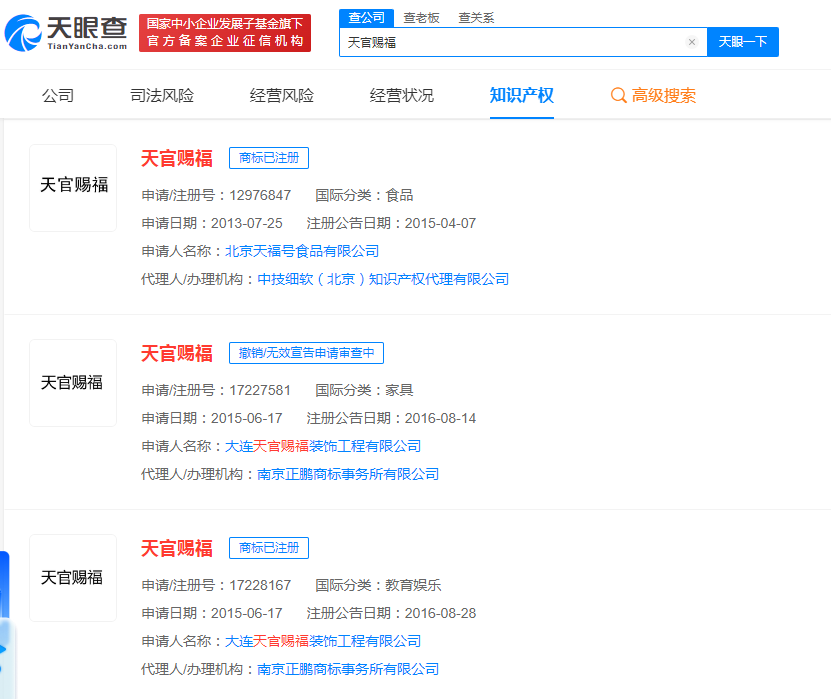831x699 pixels.
Task: Select the 知识产权 tab
Action: point(521,95)
